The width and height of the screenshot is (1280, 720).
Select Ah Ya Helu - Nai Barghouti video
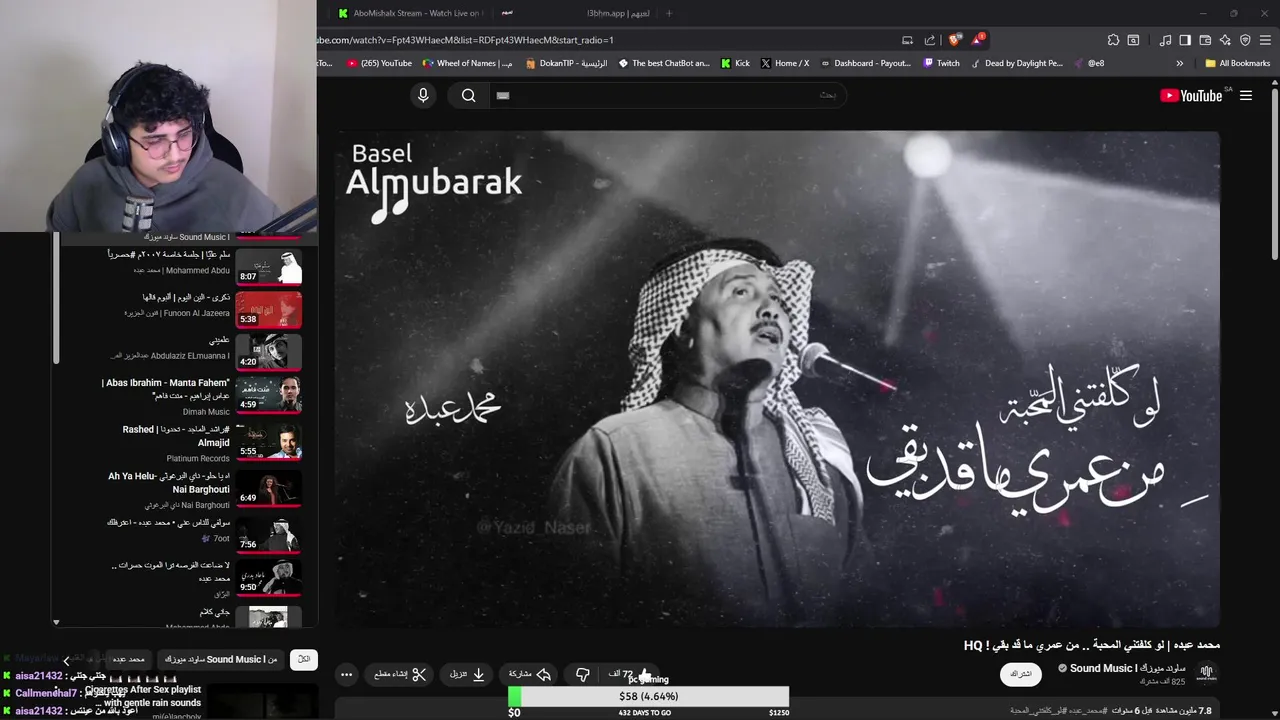[180, 489]
